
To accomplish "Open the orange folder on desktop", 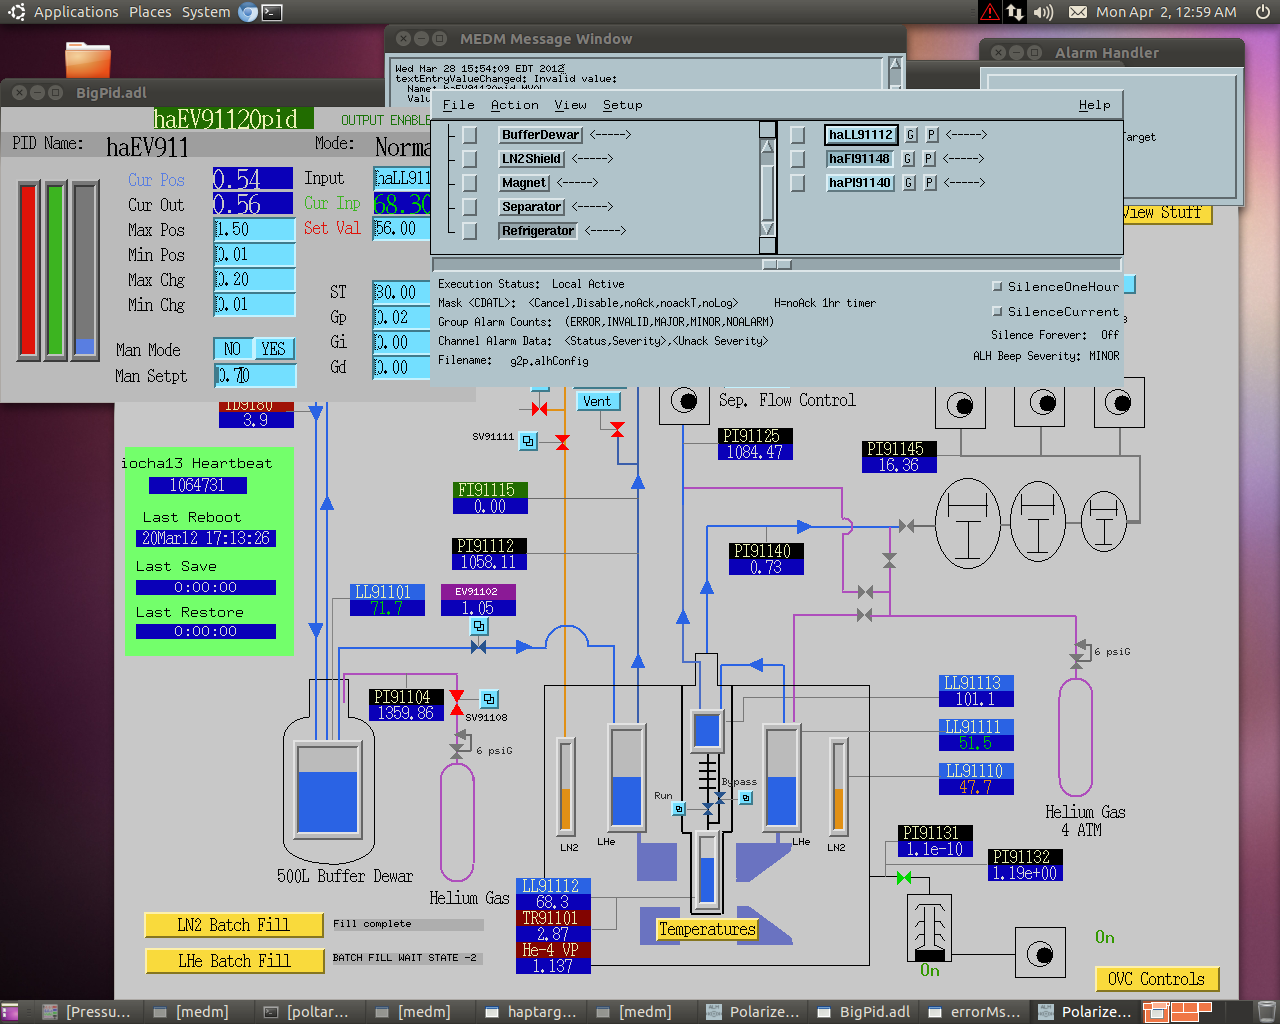I will pos(88,59).
